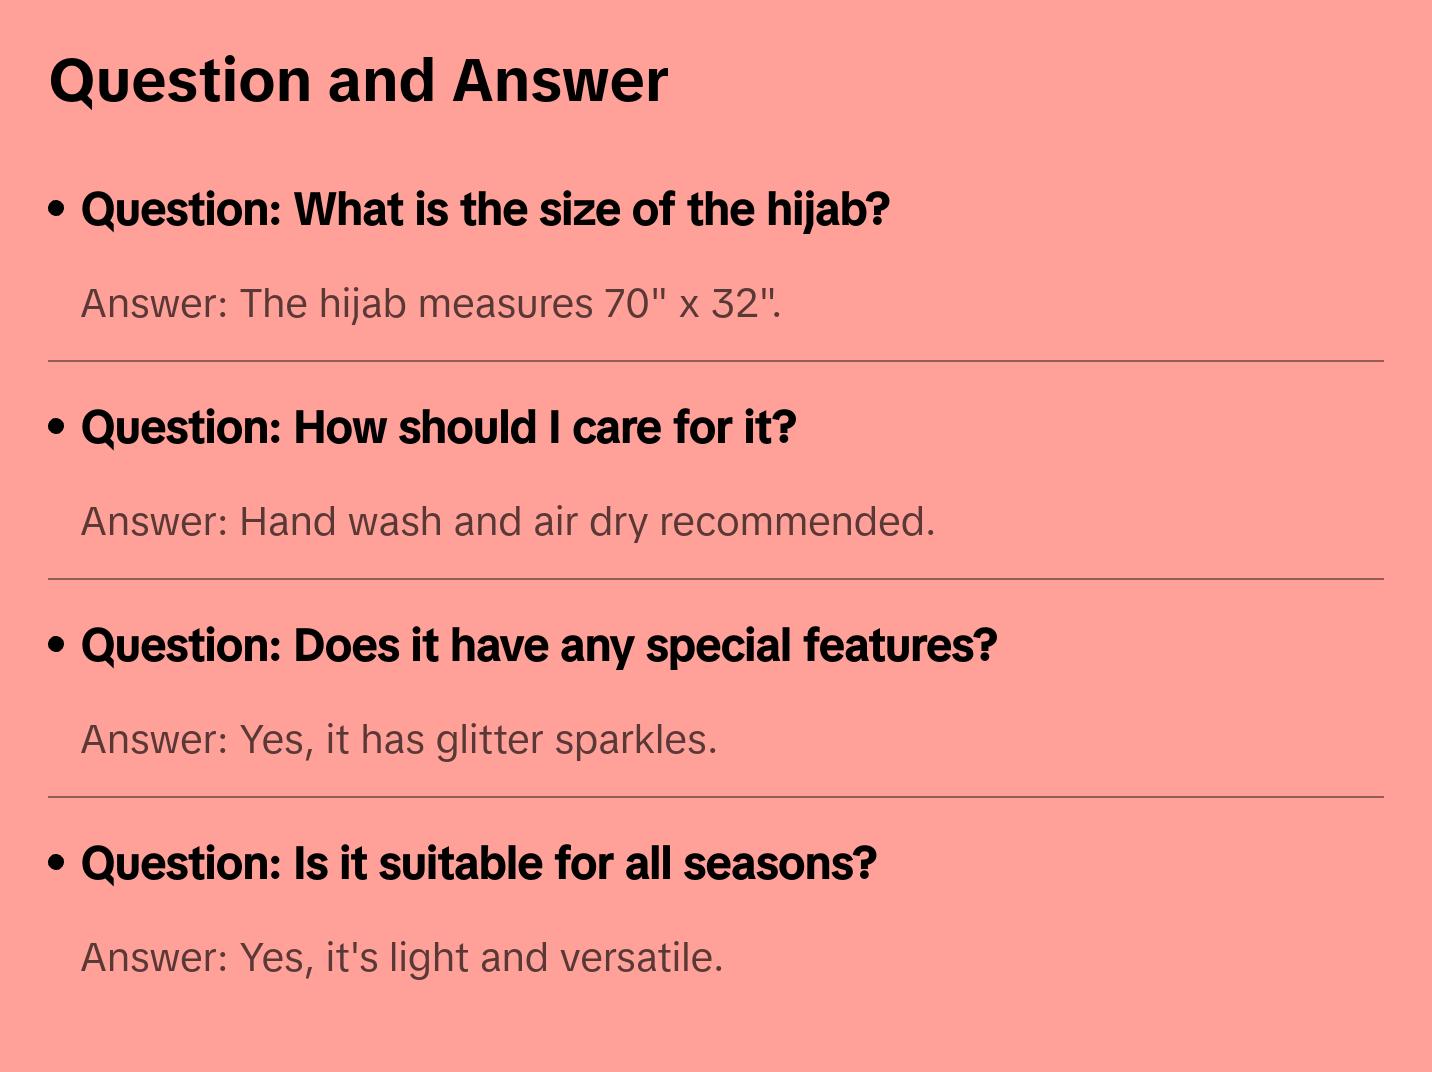This screenshot has width=1432, height=1072.
Task: Open the 'Does it have any special features?' question
Action: tap(539, 646)
